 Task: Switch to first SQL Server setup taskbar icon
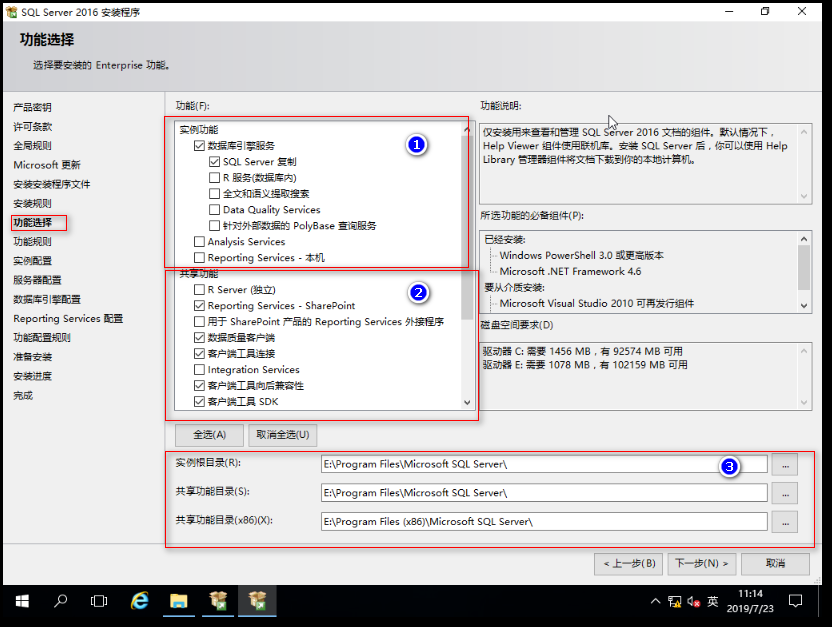click(x=218, y=601)
